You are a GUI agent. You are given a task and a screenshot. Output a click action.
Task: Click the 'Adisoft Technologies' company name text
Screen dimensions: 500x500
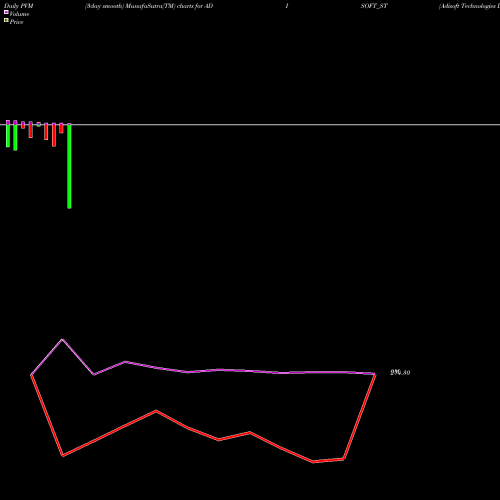[x=468, y=6]
